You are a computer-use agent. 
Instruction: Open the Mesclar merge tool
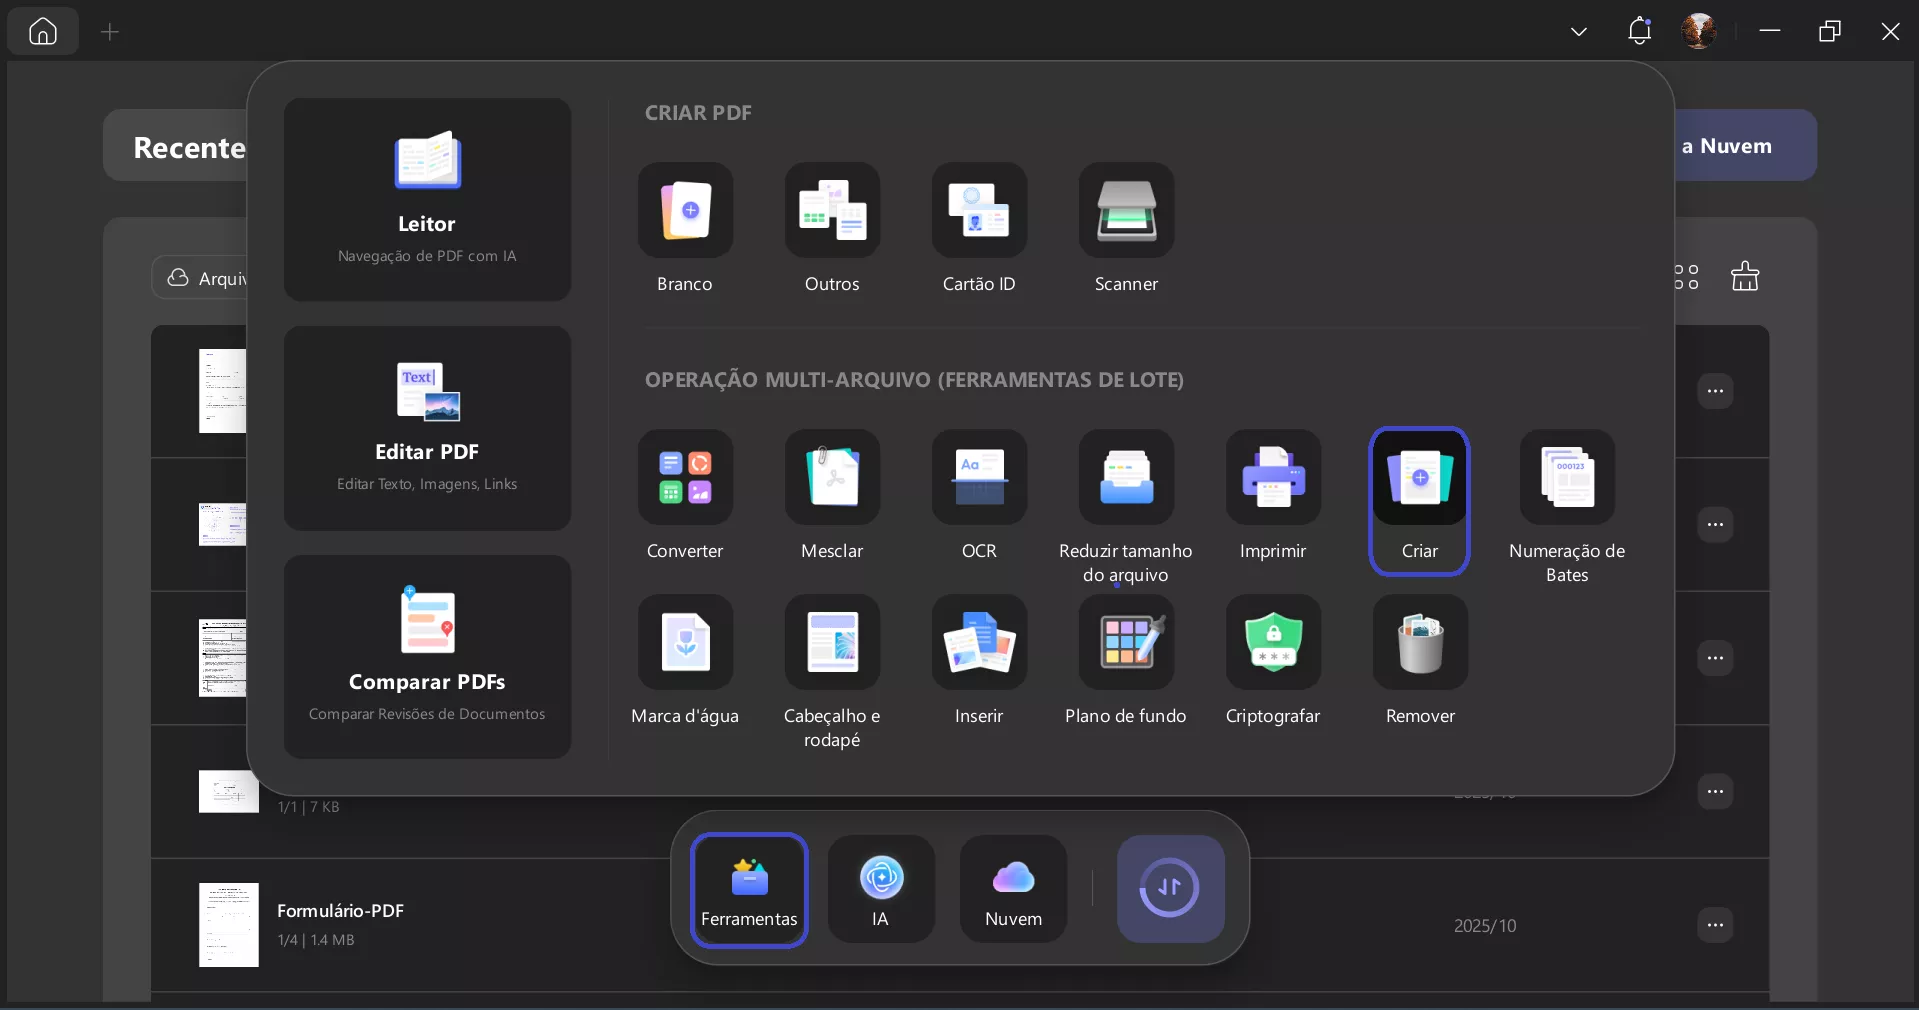[x=832, y=497]
